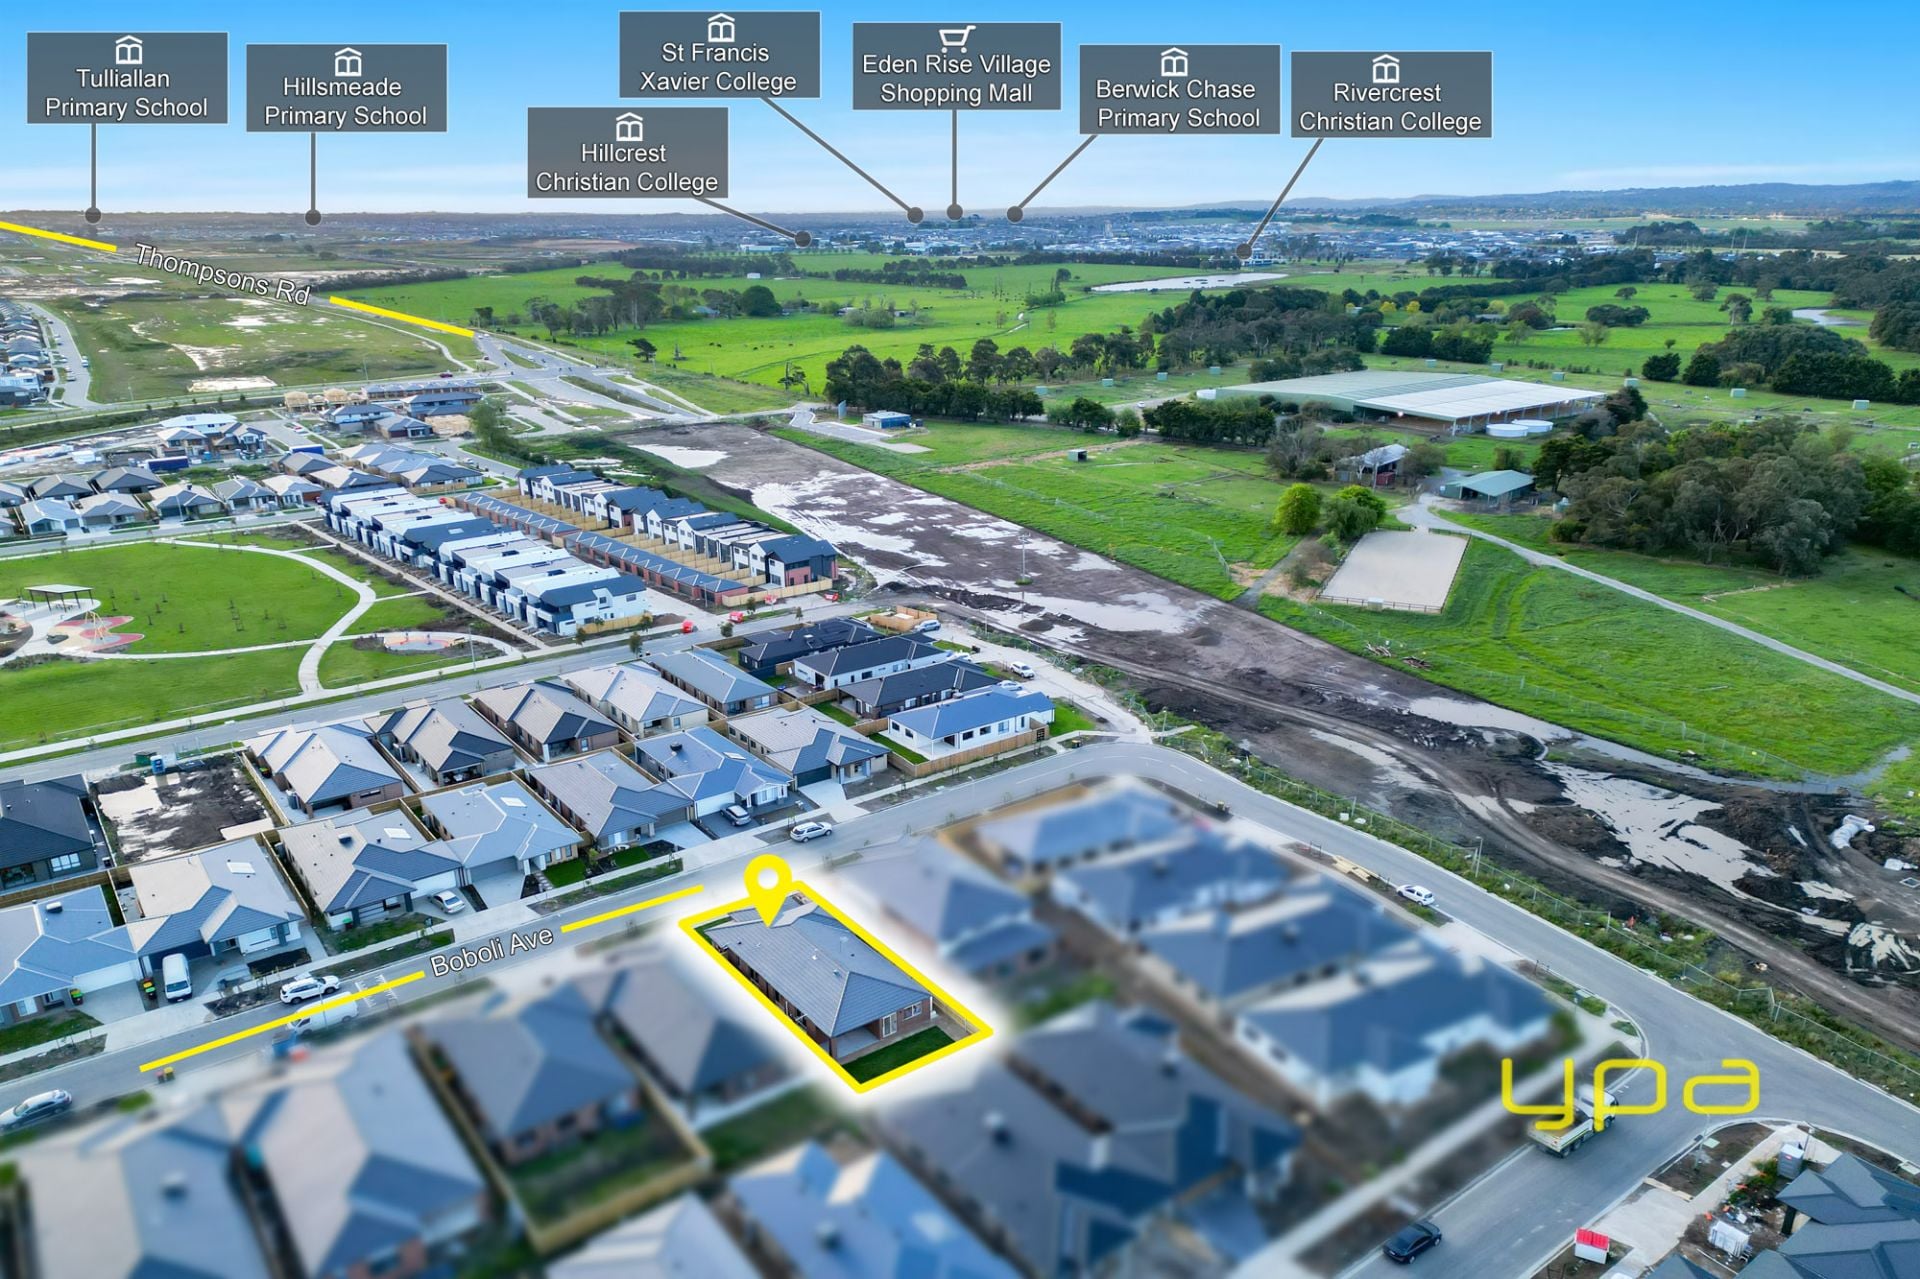The image size is (1920, 1279).
Task: Click the Berwick Chase Primary School icon
Action: coord(1173,62)
